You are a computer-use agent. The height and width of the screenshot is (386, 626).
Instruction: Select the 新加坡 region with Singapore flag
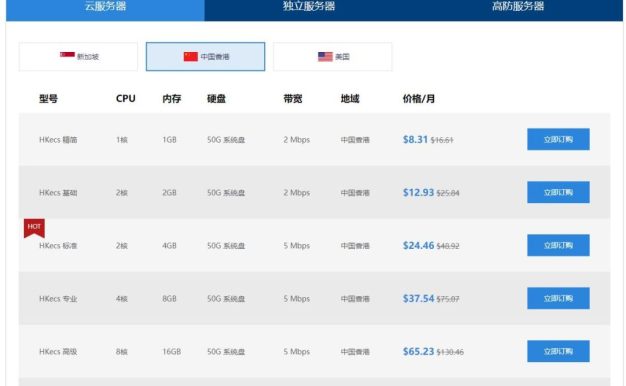tap(78, 57)
